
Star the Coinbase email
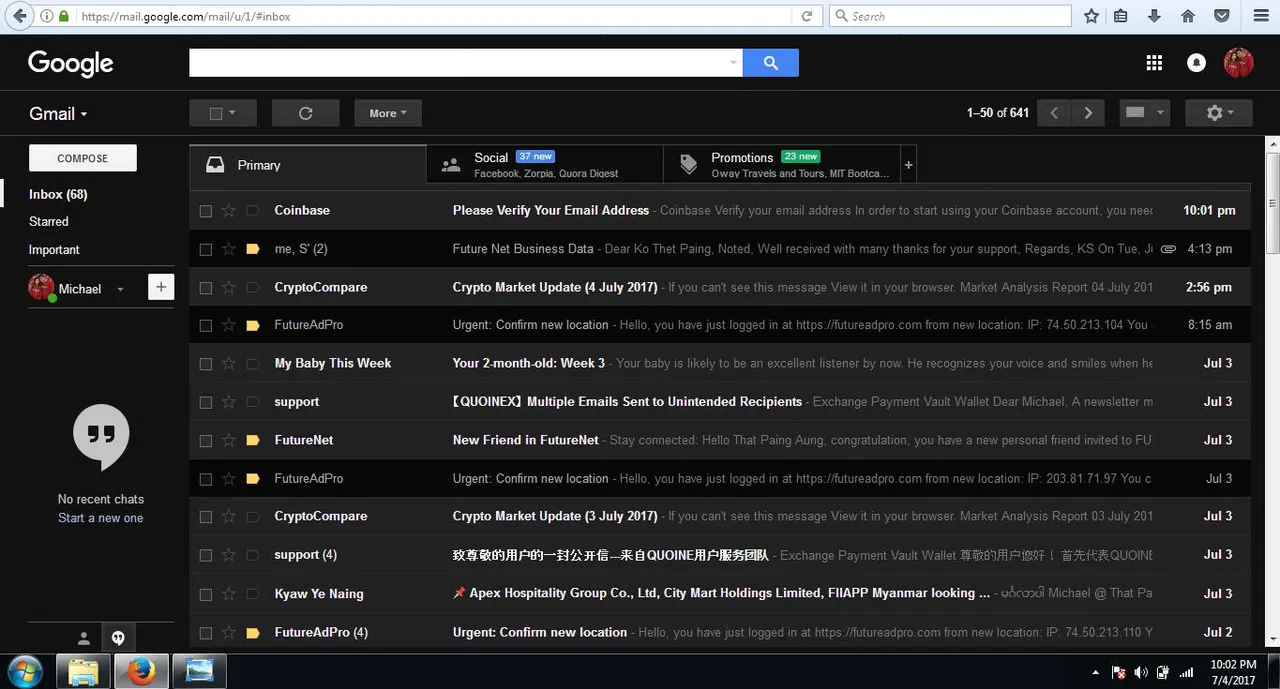coord(229,211)
